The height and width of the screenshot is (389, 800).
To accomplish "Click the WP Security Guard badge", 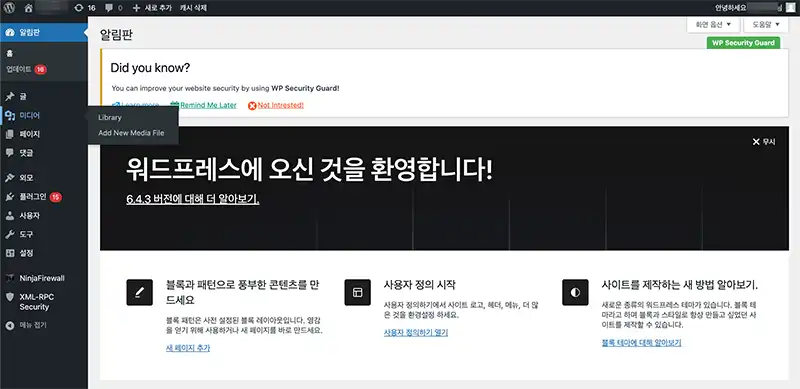I will [x=743, y=43].
